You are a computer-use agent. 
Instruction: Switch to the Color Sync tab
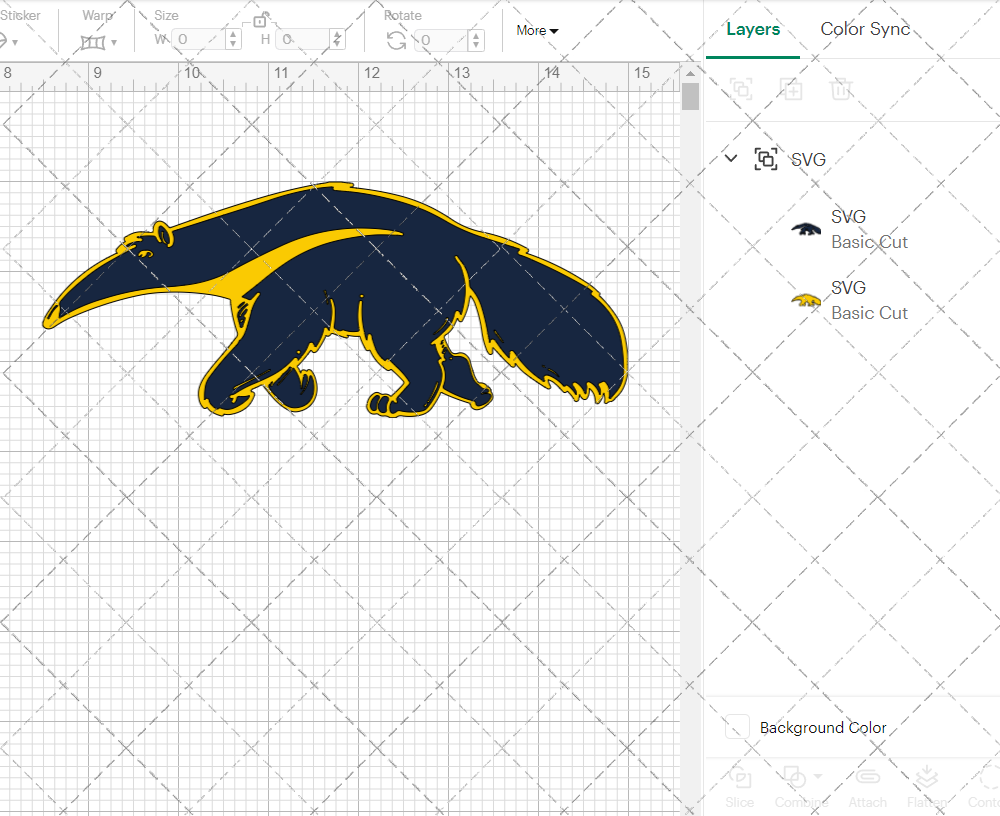coord(865,29)
